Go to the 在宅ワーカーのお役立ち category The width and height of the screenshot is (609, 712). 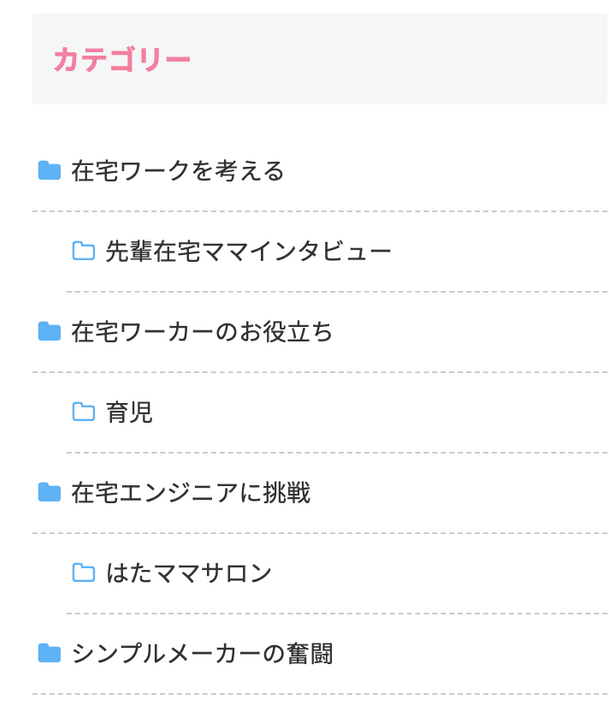pos(202,332)
